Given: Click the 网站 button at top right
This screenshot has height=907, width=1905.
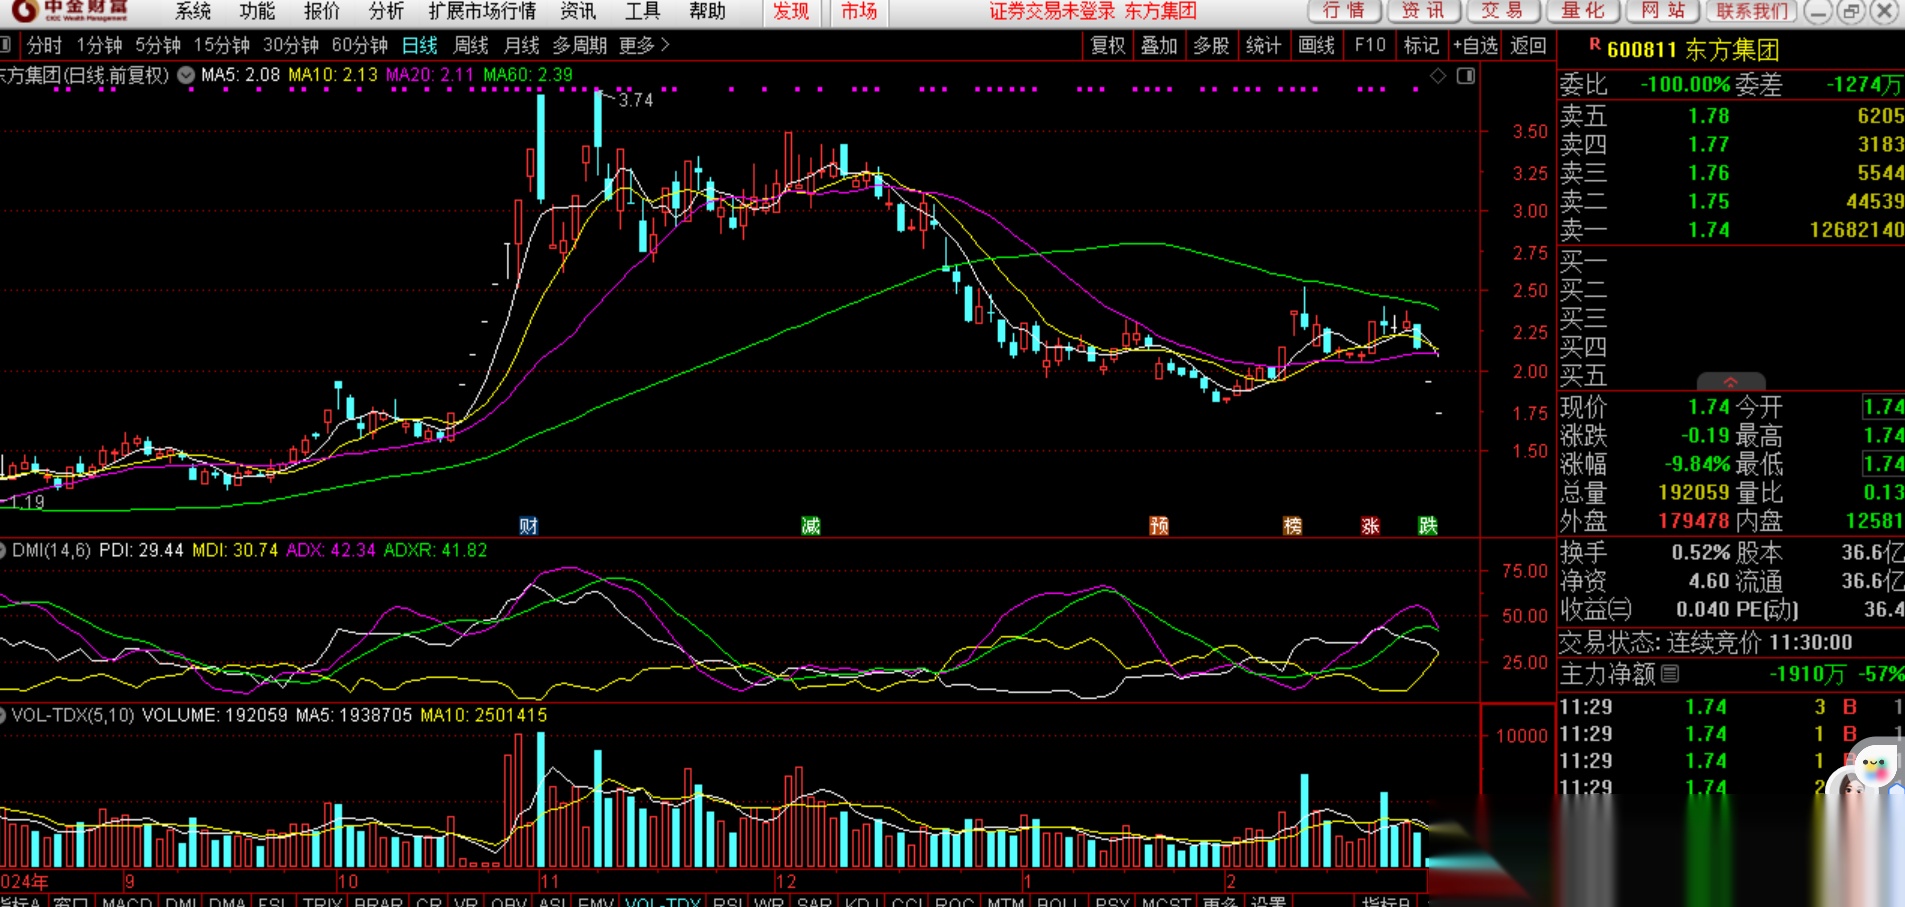Looking at the screenshot, I should point(1663,11).
